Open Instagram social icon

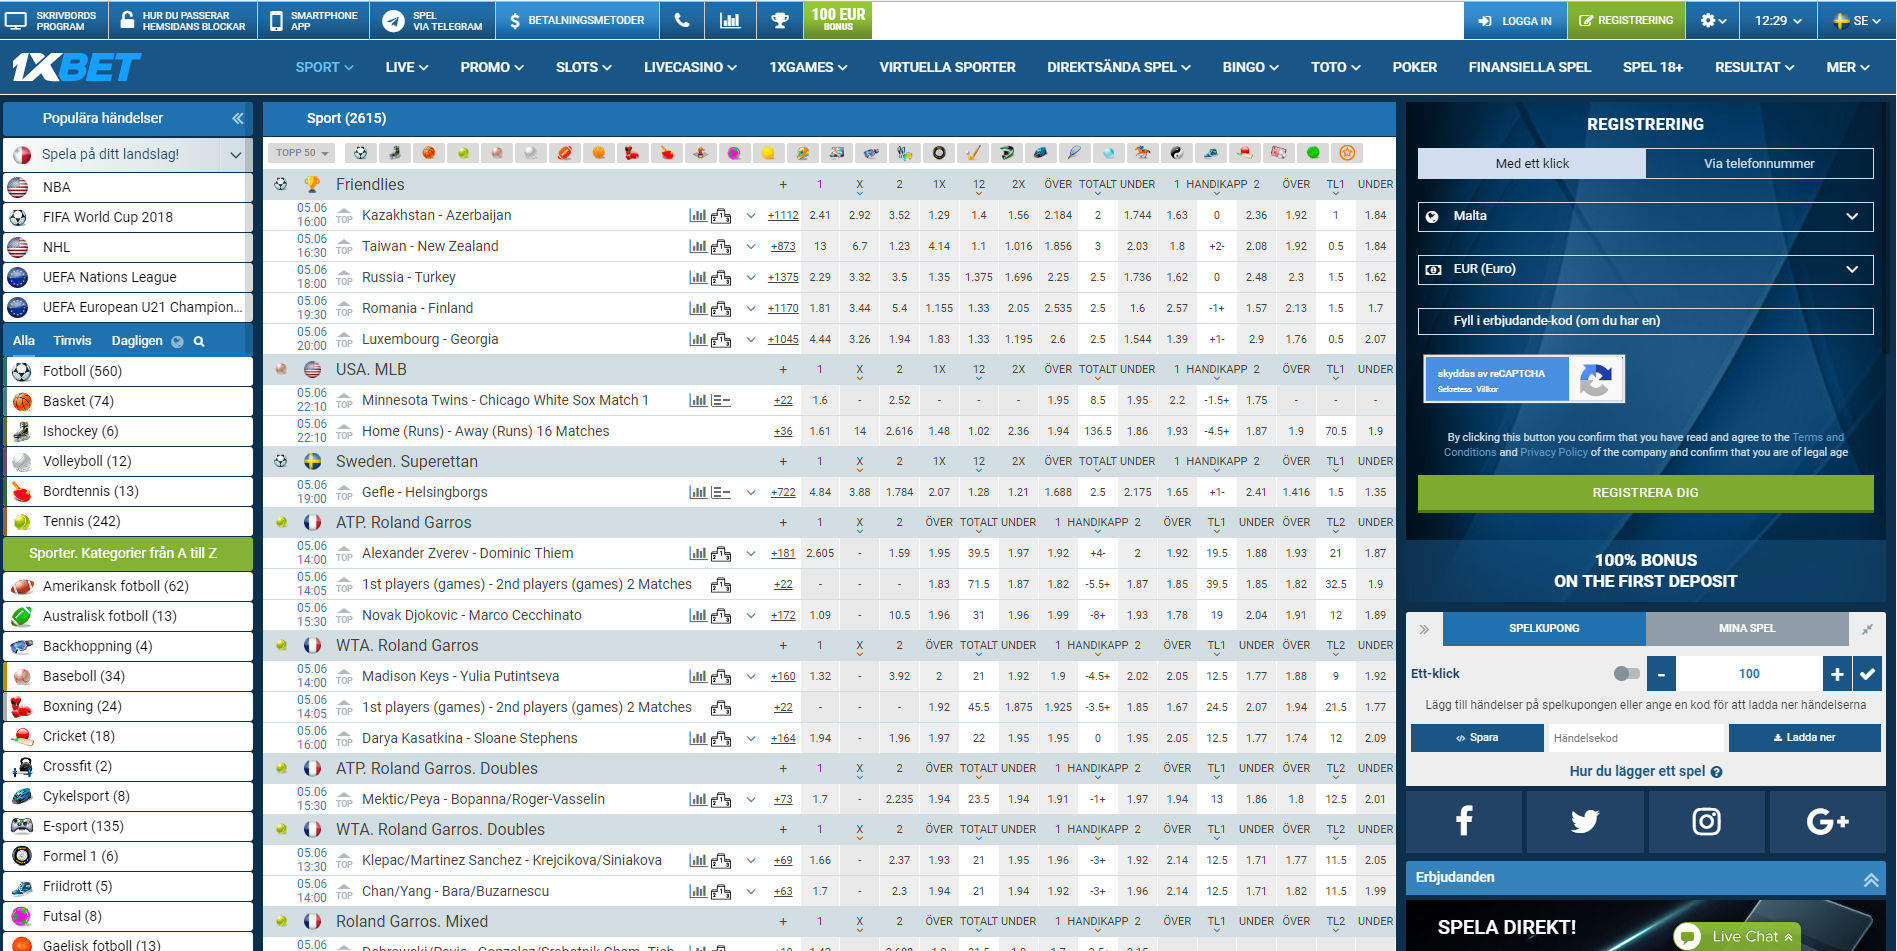point(1706,821)
